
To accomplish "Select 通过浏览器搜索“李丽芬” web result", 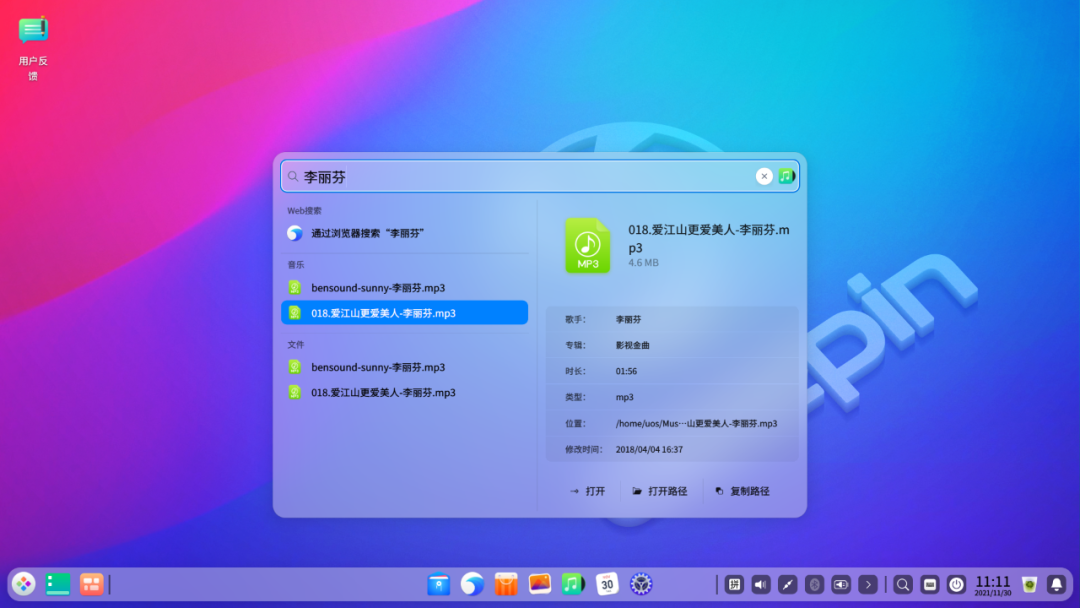I will pyautogui.click(x=405, y=233).
